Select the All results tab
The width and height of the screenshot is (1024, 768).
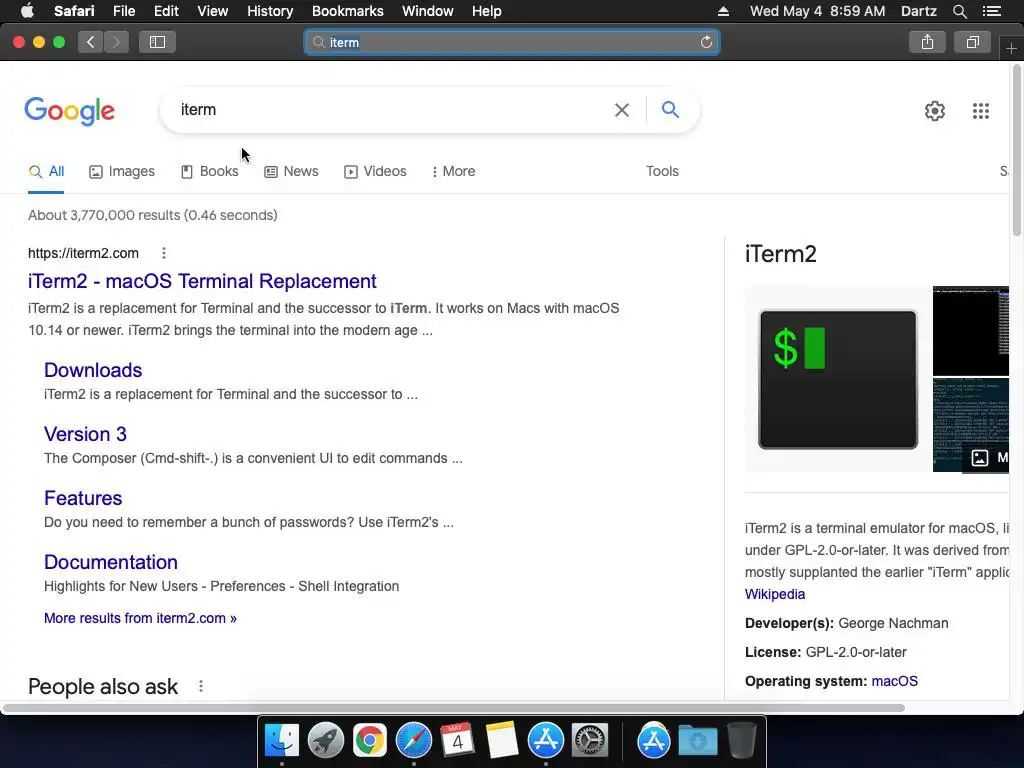click(46, 171)
